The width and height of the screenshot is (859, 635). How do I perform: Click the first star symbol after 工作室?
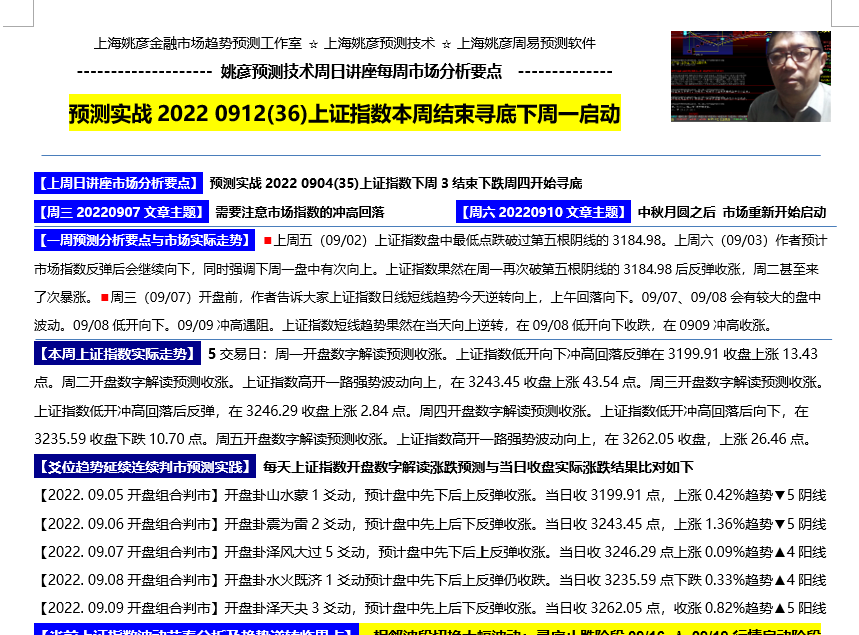tap(314, 44)
